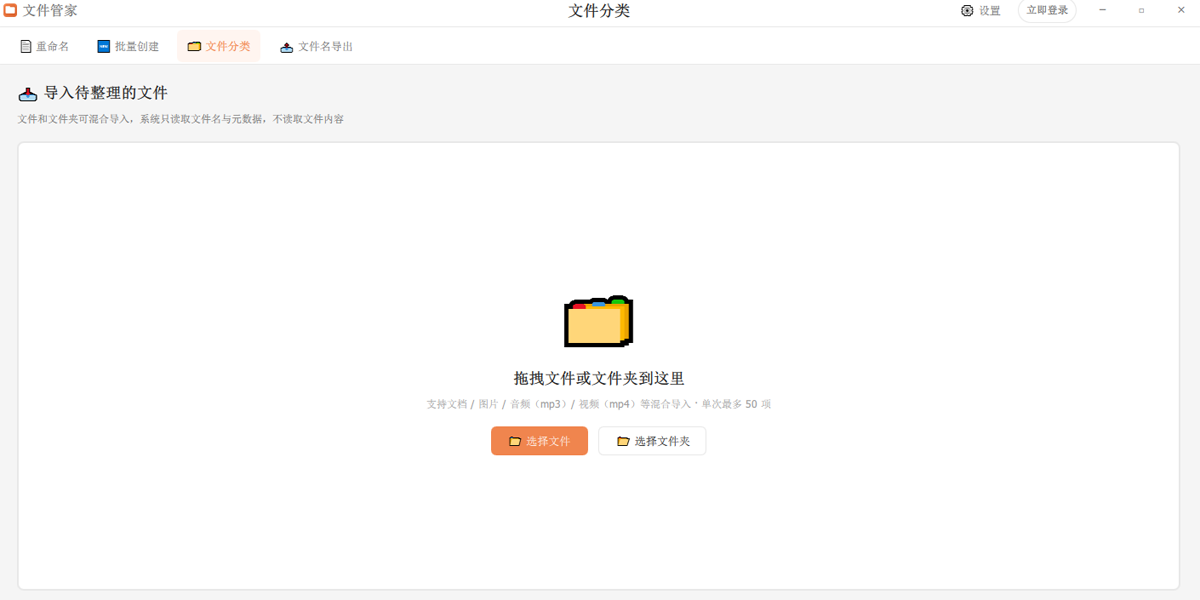Select the 文件分类 tab
The height and width of the screenshot is (600, 1200).
[x=219, y=46]
